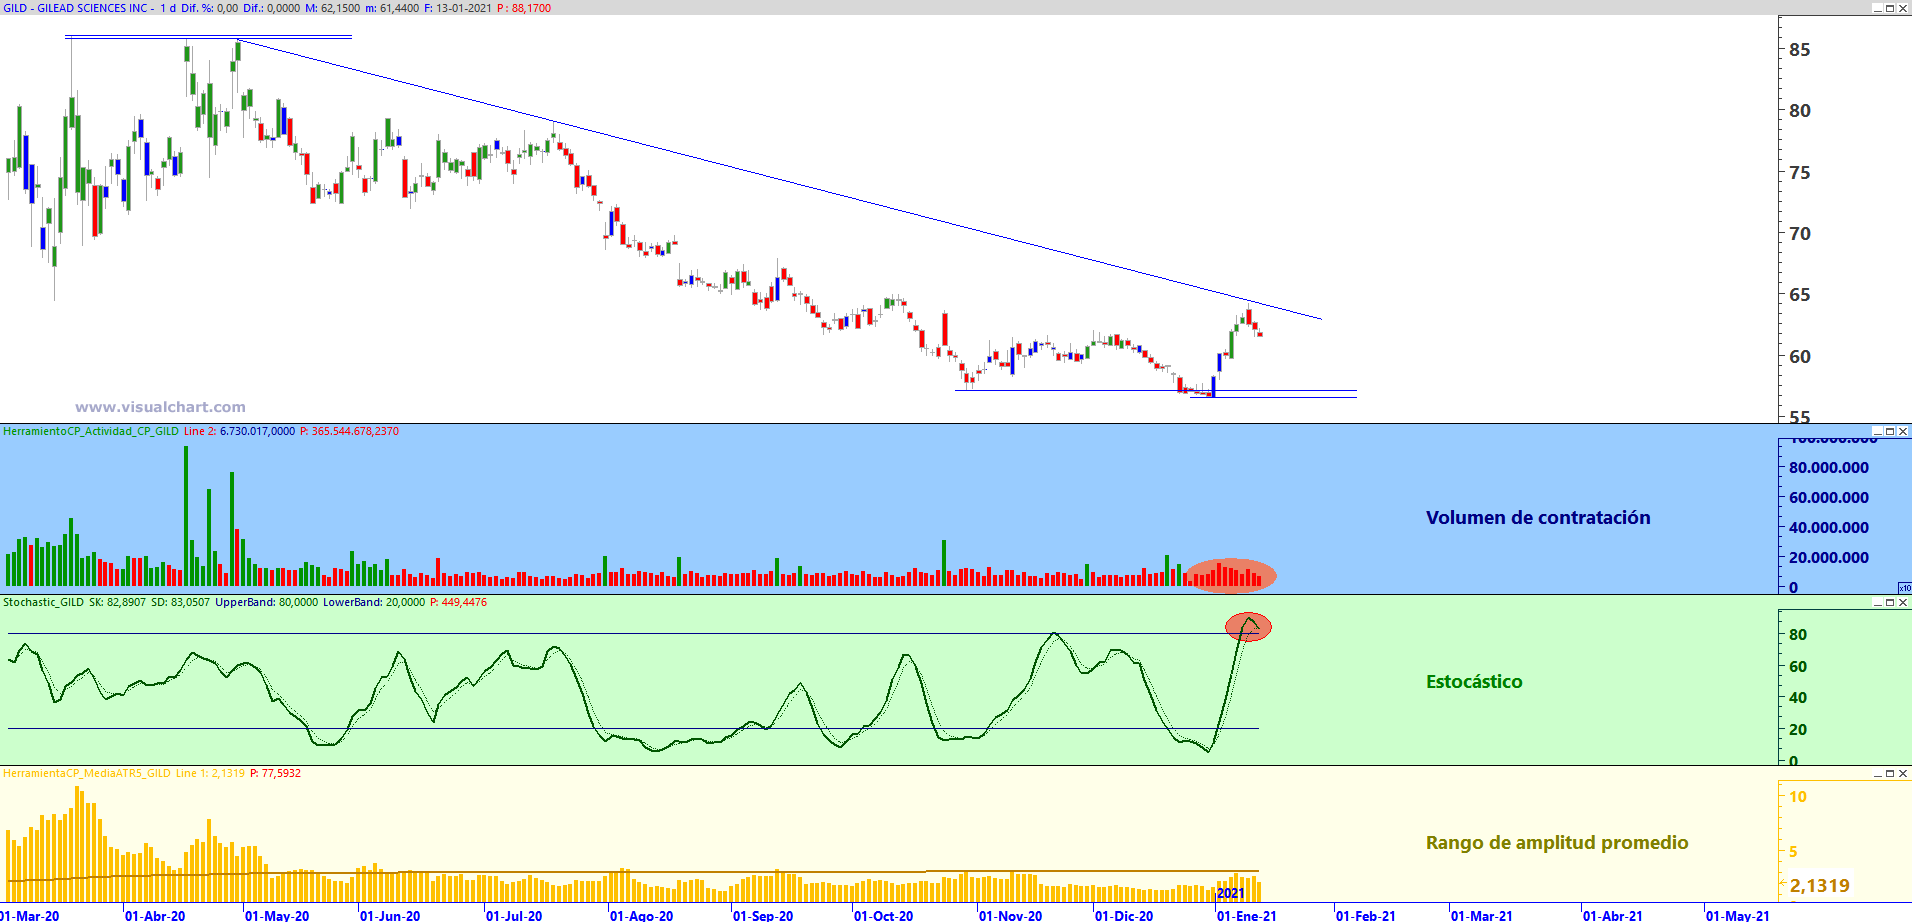Click the 'm: 61,4400' low value
The image size is (1912, 922).
(392, 8)
